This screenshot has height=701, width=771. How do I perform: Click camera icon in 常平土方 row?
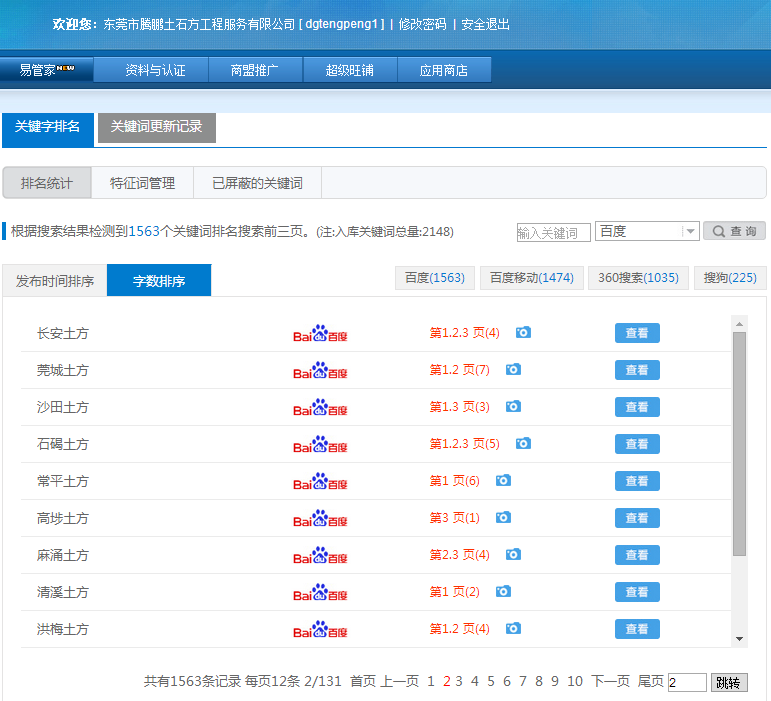503,480
